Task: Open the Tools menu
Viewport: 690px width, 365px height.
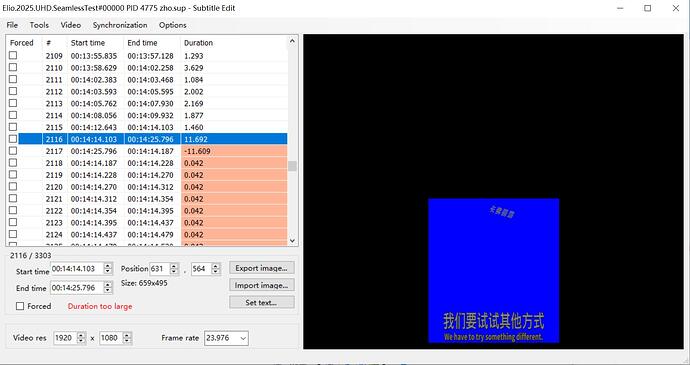Action: click(39, 25)
